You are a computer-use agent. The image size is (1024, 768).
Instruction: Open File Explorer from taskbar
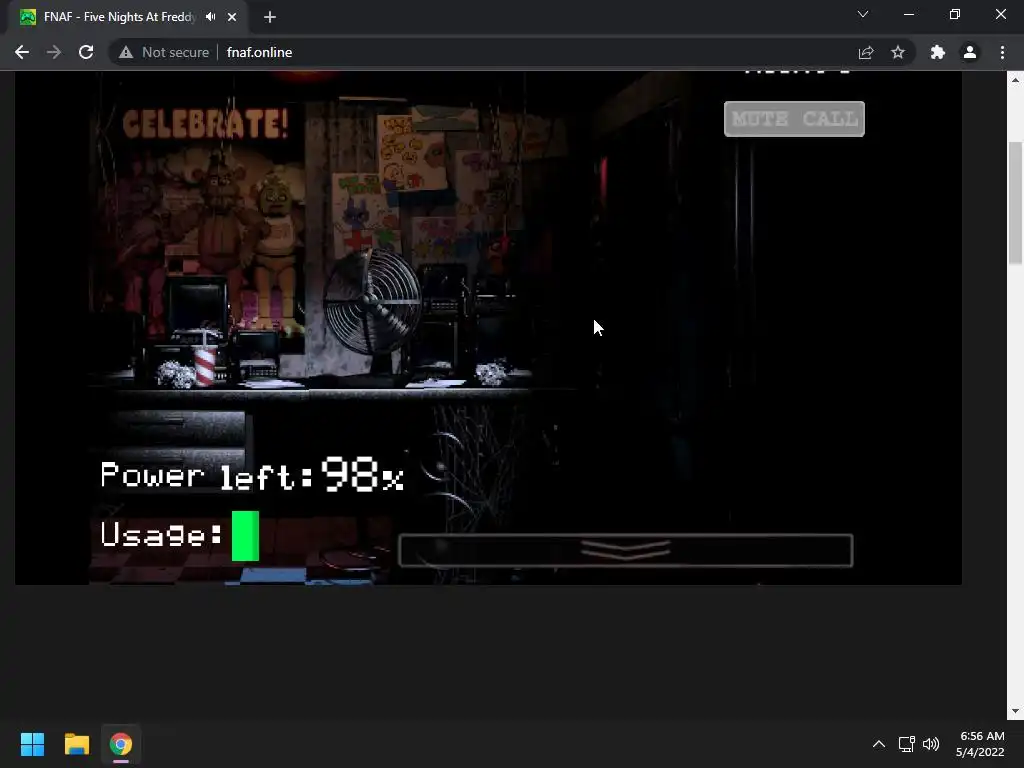[76, 744]
